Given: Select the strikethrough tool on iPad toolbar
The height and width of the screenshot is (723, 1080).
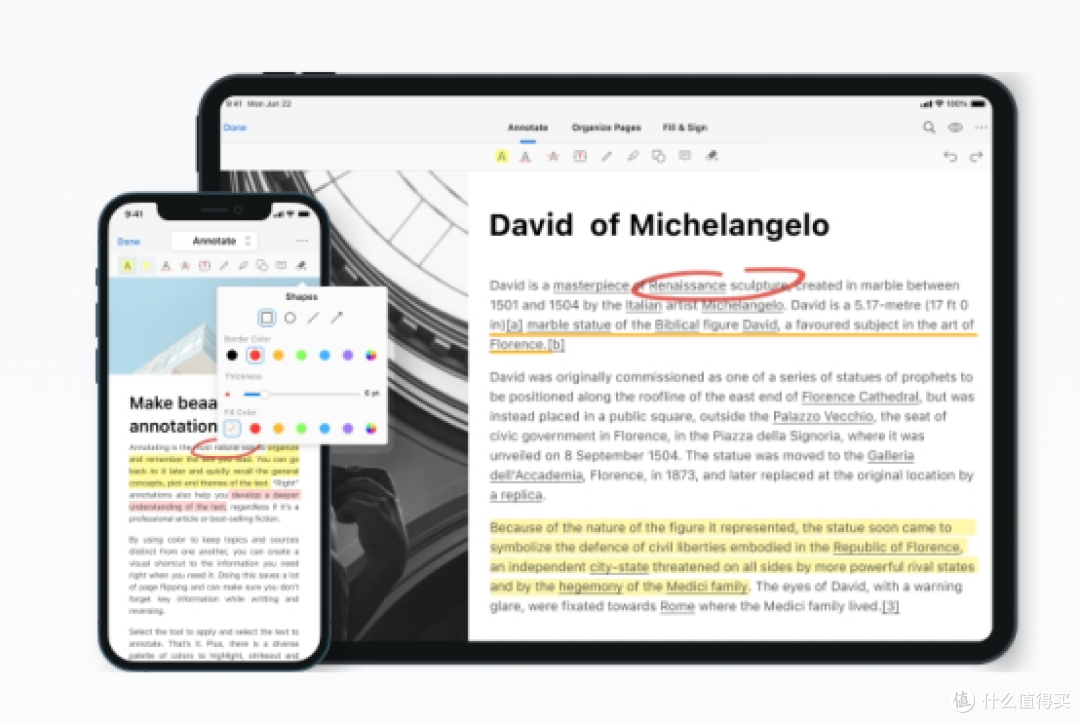Looking at the screenshot, I should pyautogui.click(x=553, y=156).
